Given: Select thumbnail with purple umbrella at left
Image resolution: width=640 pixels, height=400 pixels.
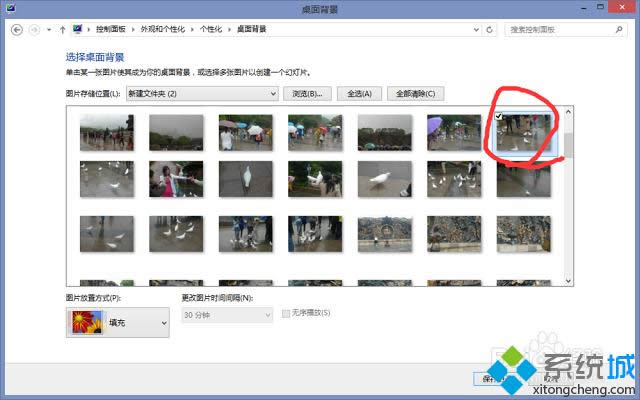Looking at the screenshot, I should pyautogui.click(x=454, y=133).
